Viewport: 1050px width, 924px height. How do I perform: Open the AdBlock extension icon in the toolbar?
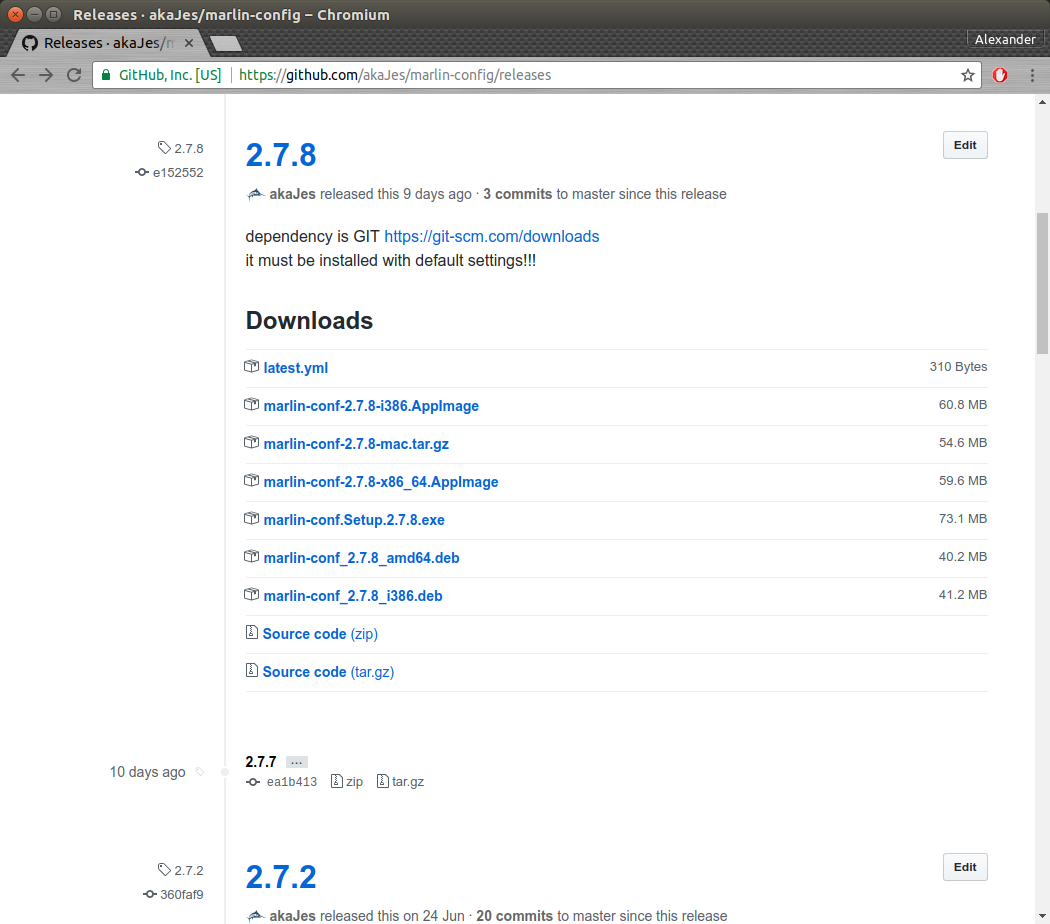coord(1000,74)
